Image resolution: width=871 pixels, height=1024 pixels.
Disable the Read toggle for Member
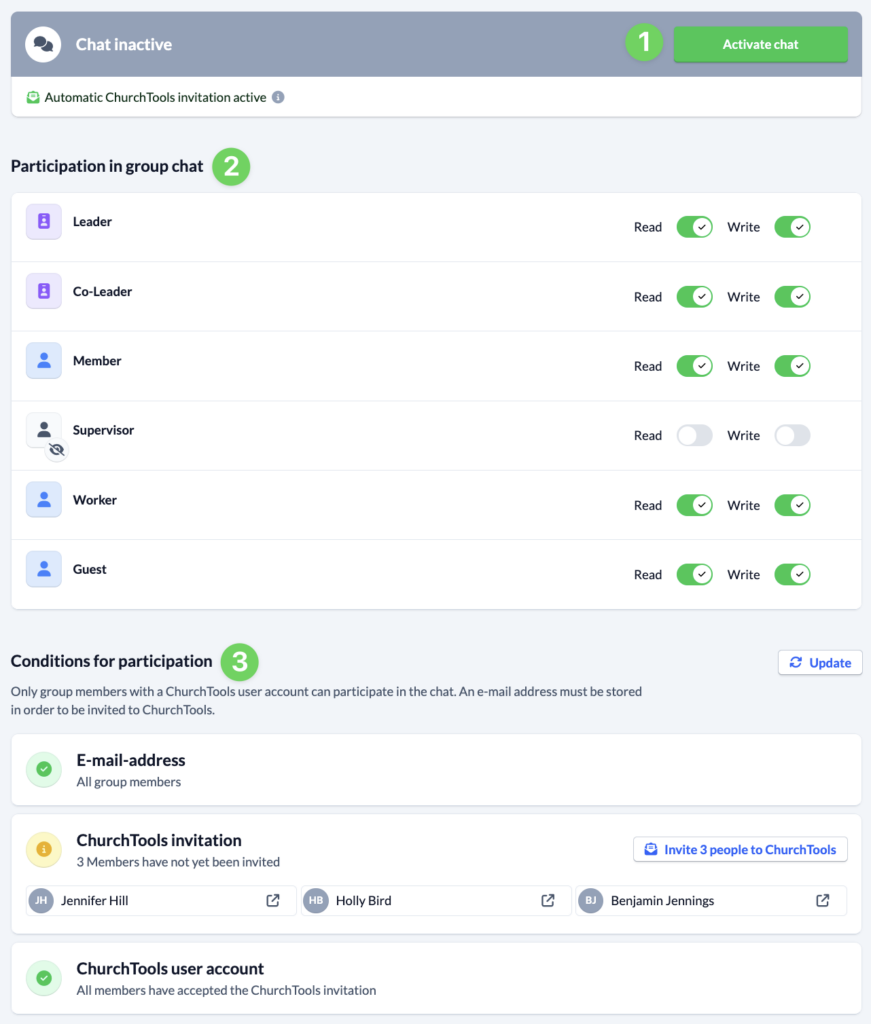coord(694,365)
